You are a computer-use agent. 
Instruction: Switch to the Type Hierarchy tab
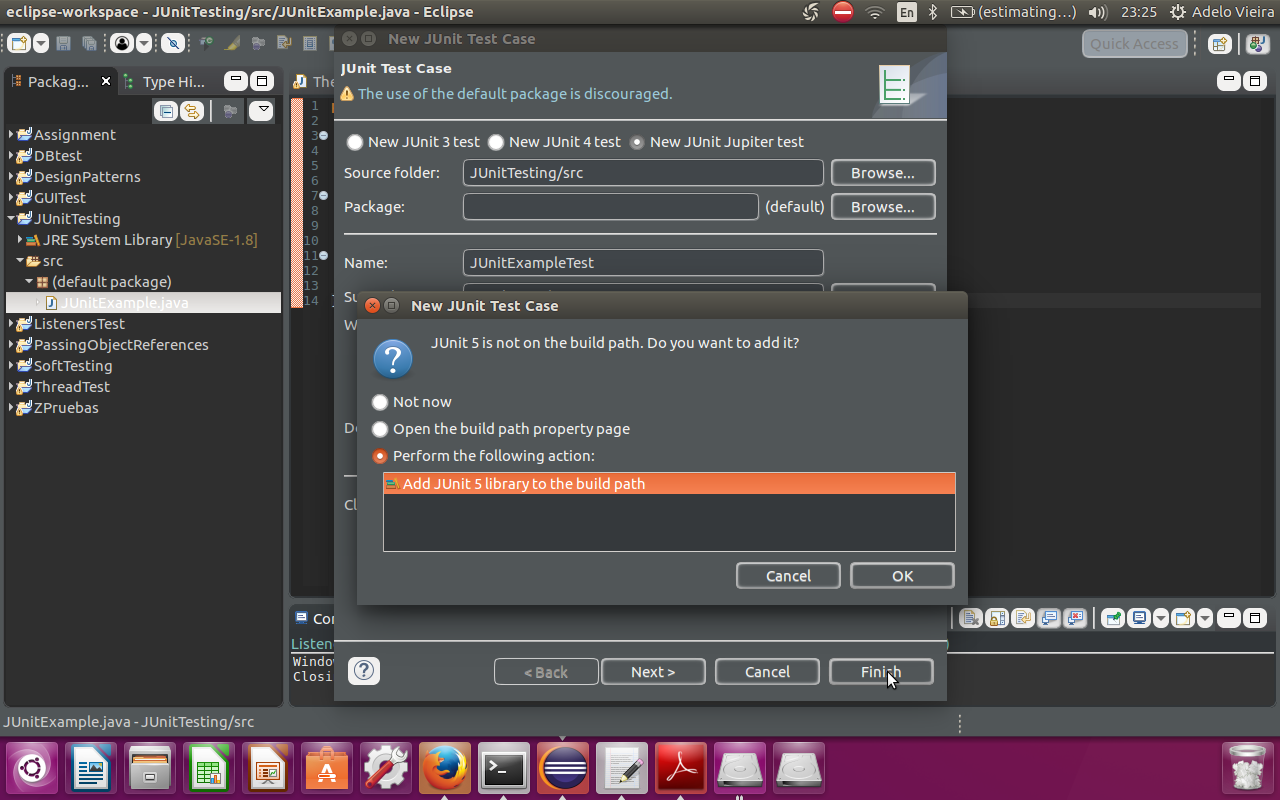[x=170, y=82]
